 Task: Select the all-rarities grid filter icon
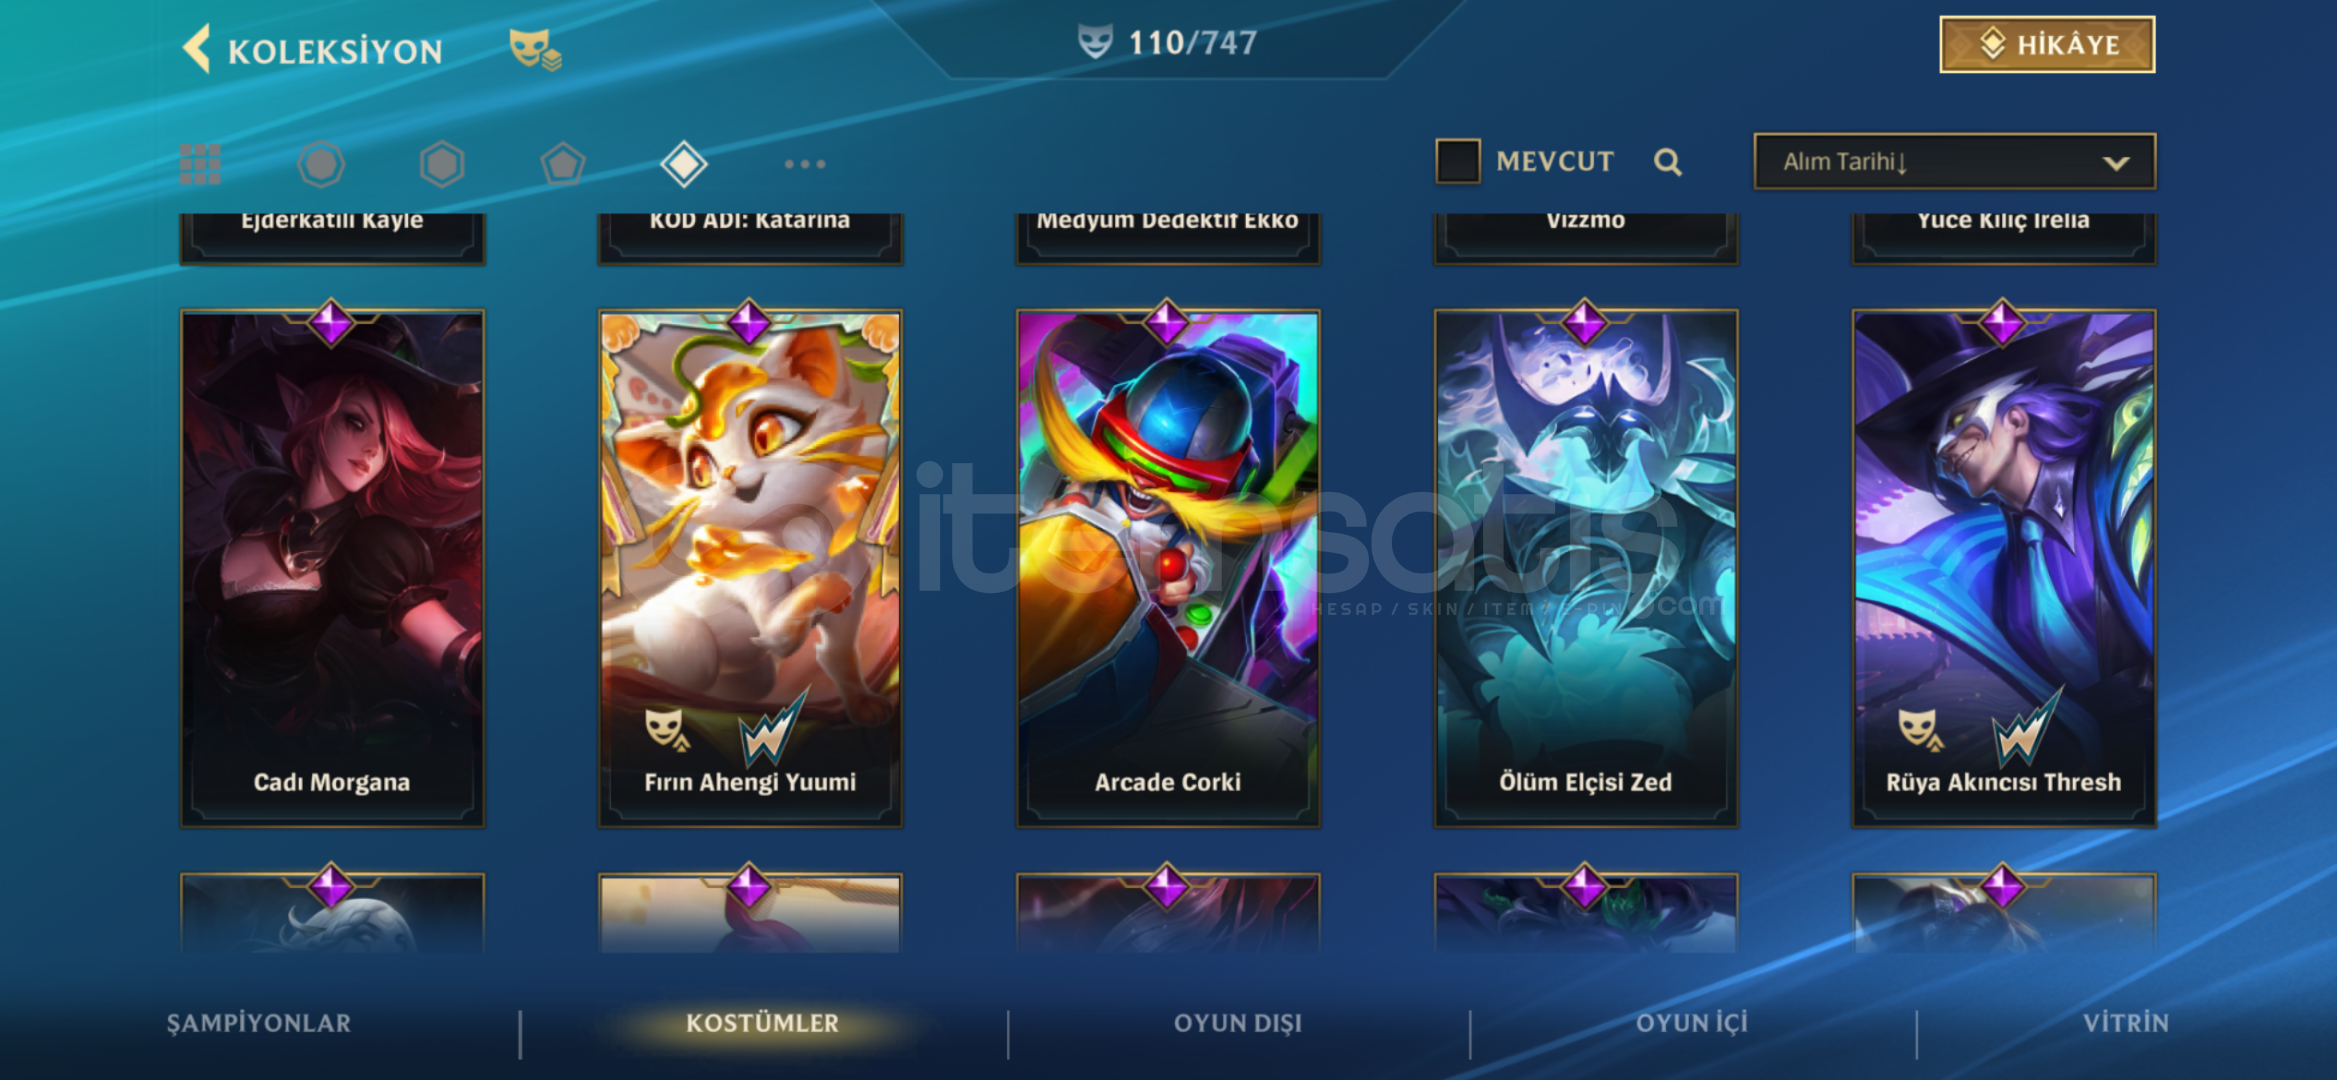click(200, 164)
